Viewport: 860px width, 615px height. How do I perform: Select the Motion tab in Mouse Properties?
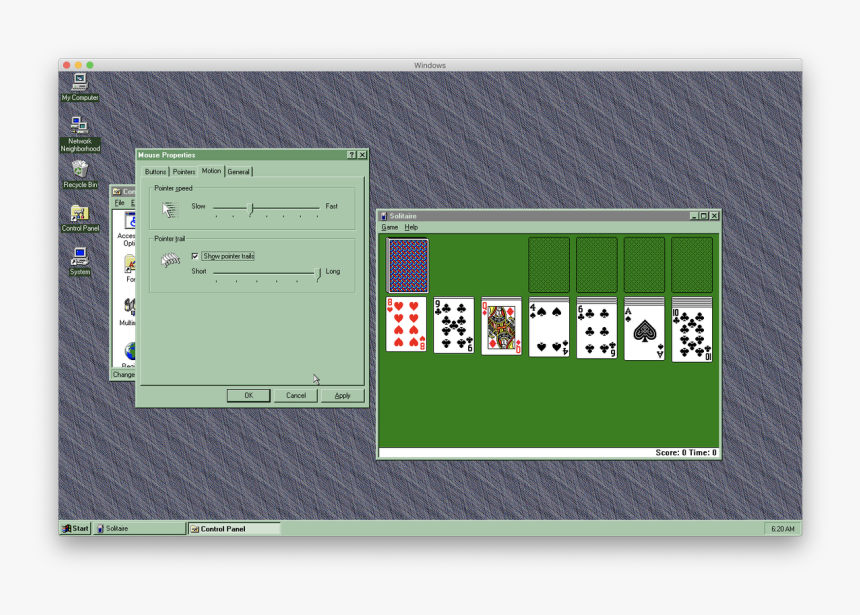(x=211, y=171)
